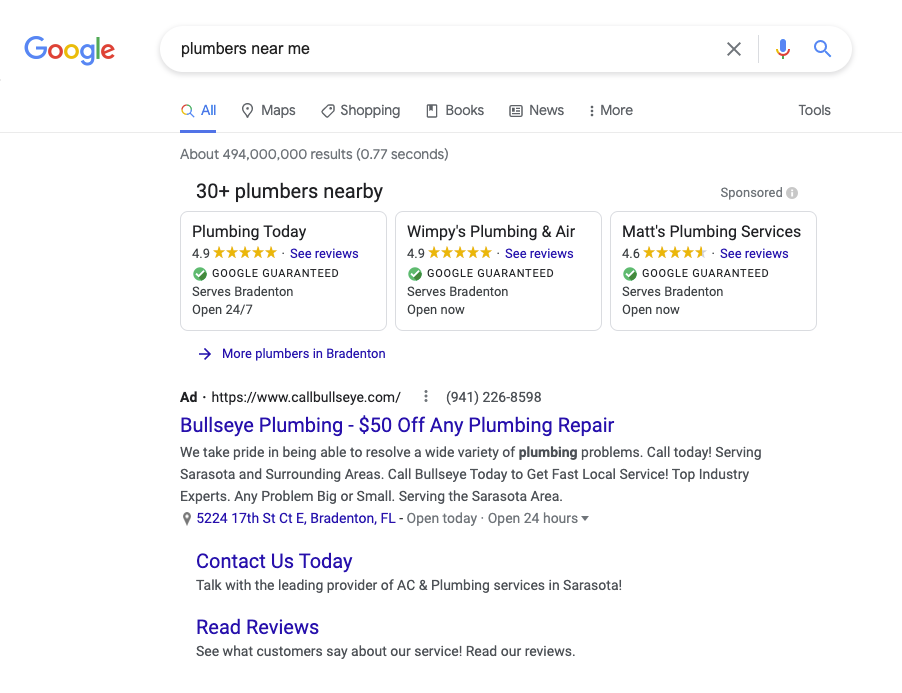
Task: Open the Wimpy's Plumbing & Air listing title
Action: coord(491,231)
